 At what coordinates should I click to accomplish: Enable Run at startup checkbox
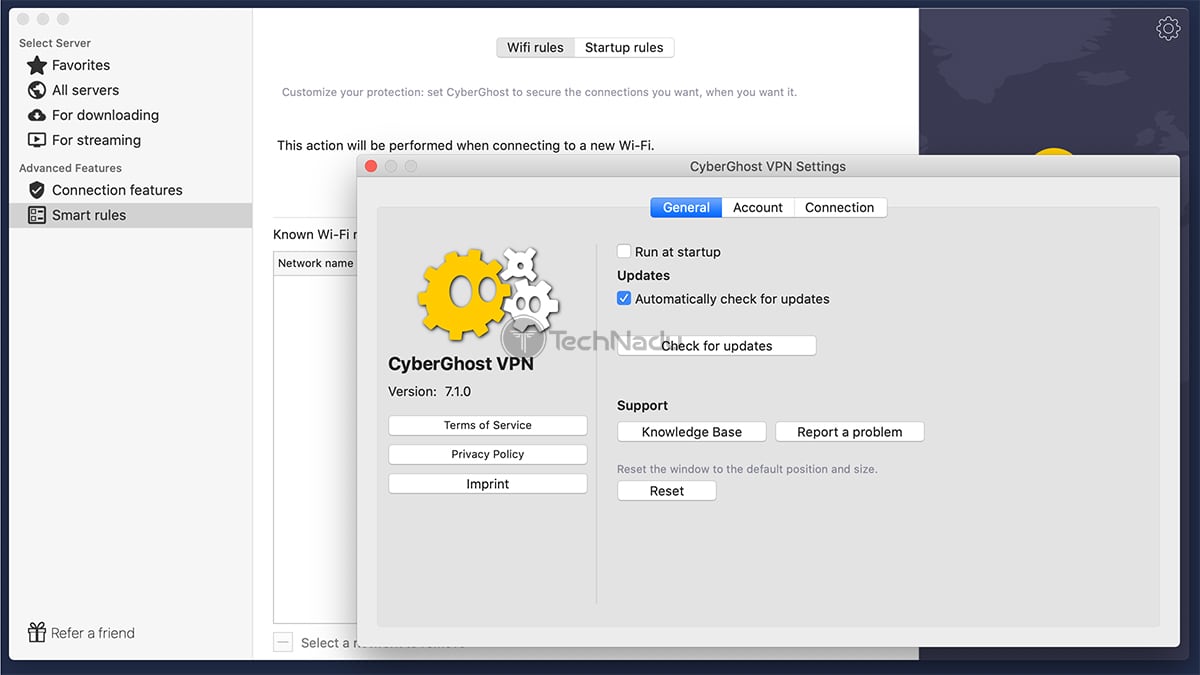pyautogui.click(x=624, y=252)
